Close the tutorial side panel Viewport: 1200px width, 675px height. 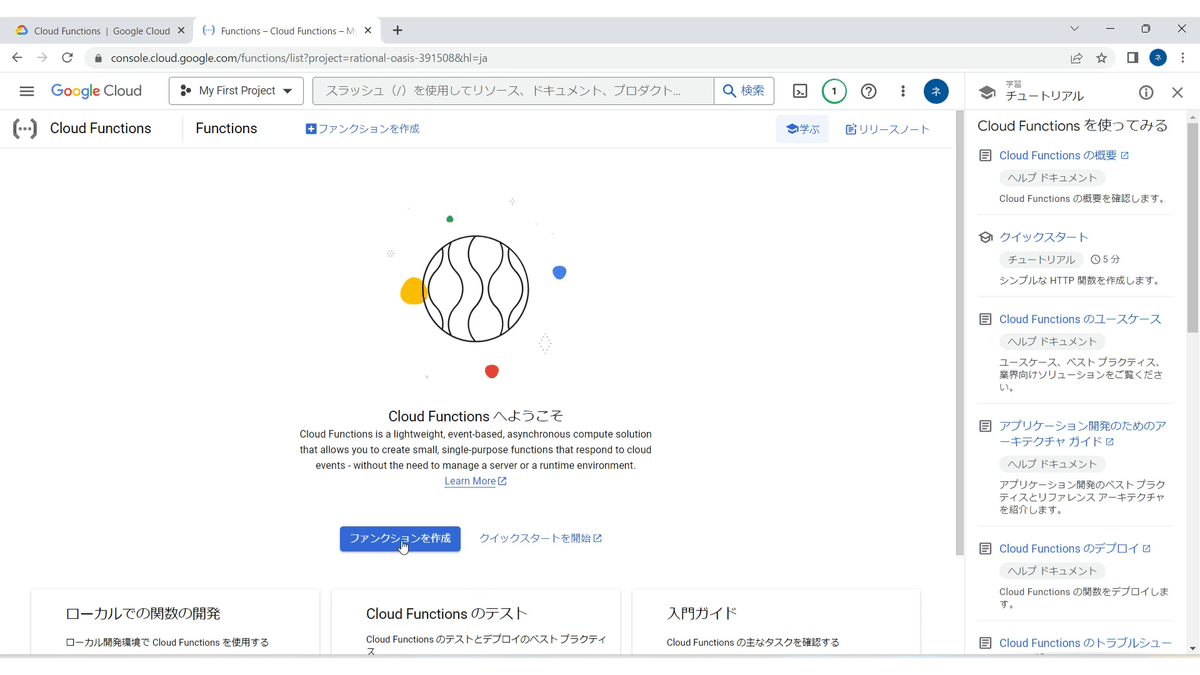click(1177, 92)
